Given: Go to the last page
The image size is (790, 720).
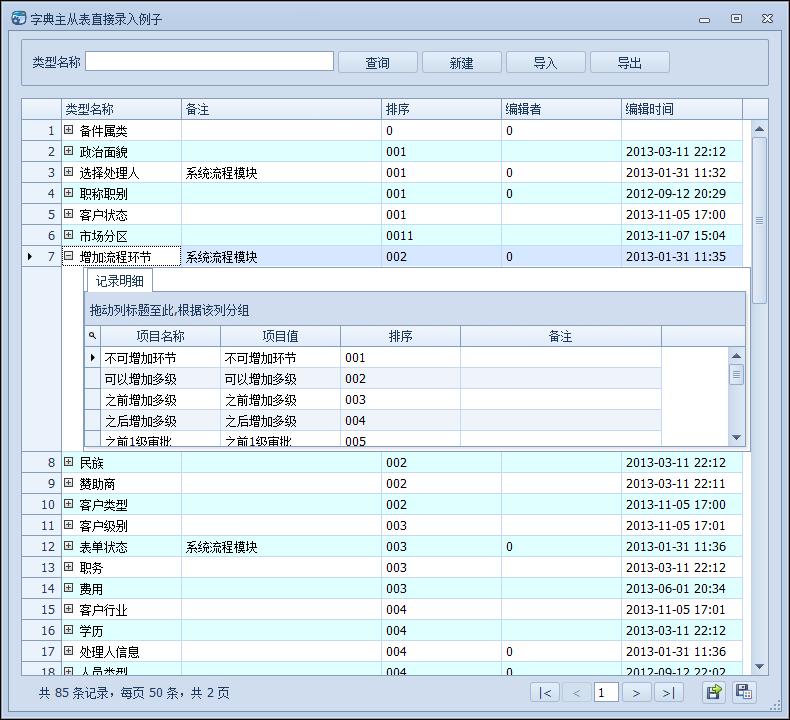Looking at the screenshot, I should (x=668, y=693).
